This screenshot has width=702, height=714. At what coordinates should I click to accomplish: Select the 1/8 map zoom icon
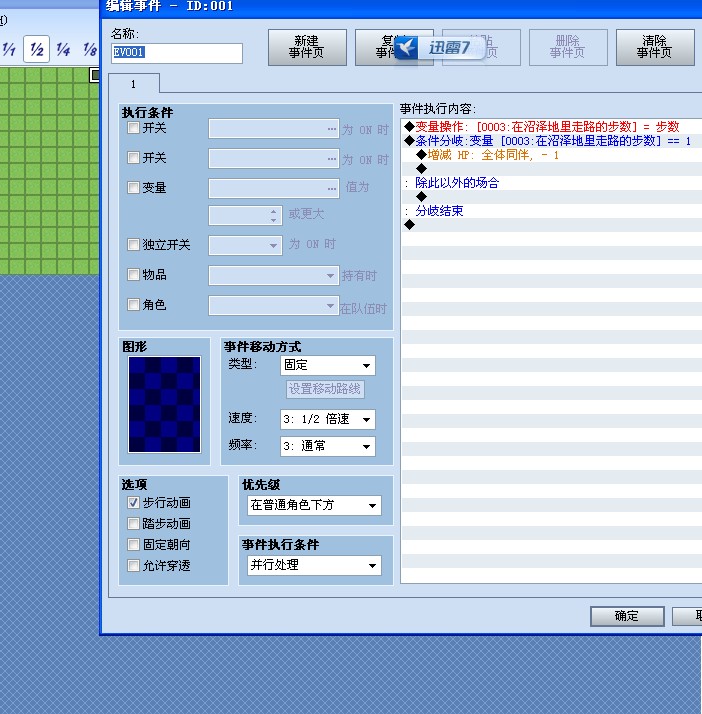coord(90,49)
